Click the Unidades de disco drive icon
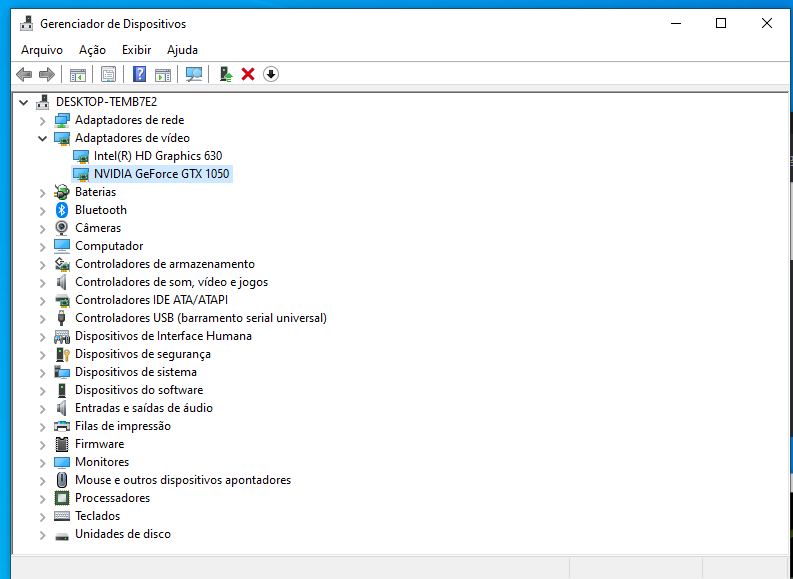 pyautogui.click(x=62, y=535)
